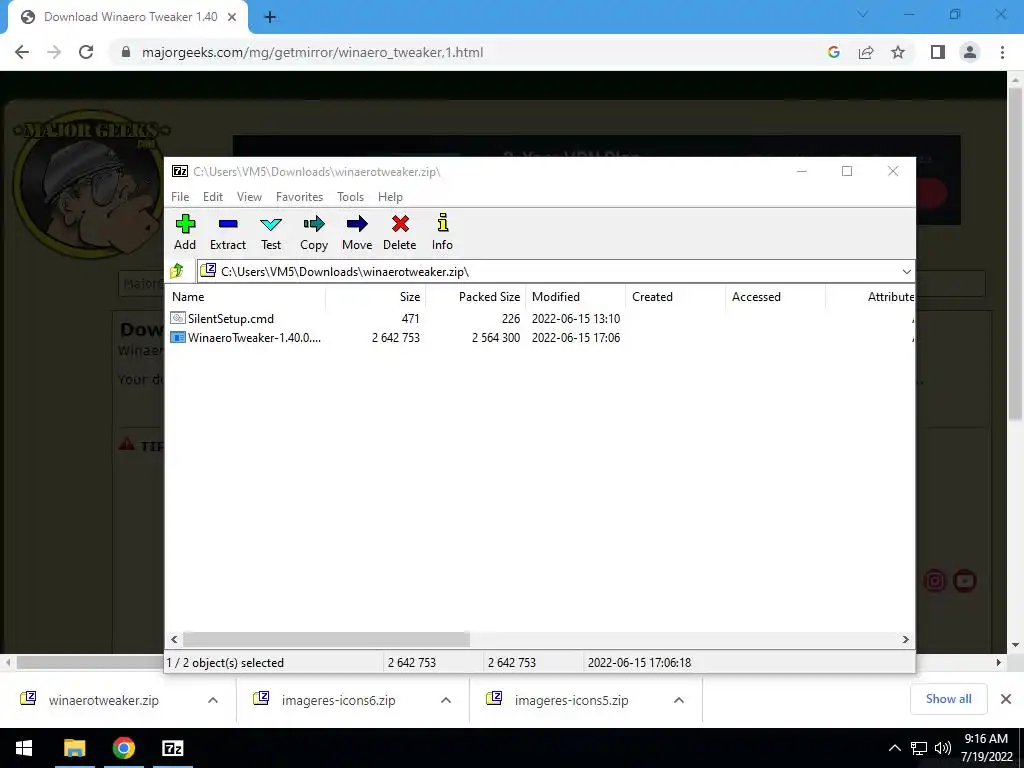Viewport: 1024px width, 768px height.
Task: Open the Help menu
Action: (391, 197)
